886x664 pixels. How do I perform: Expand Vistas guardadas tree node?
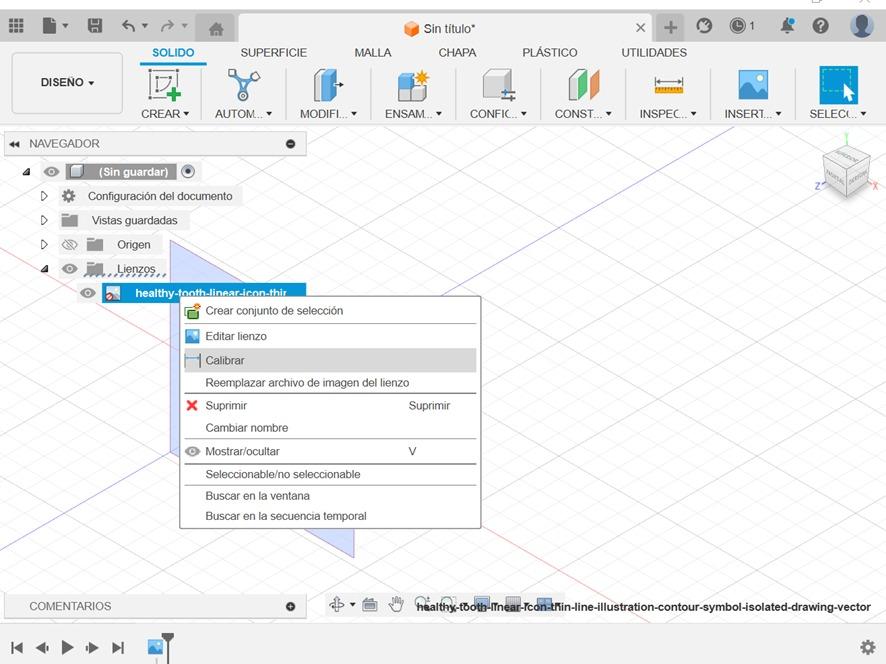(44, 220)
